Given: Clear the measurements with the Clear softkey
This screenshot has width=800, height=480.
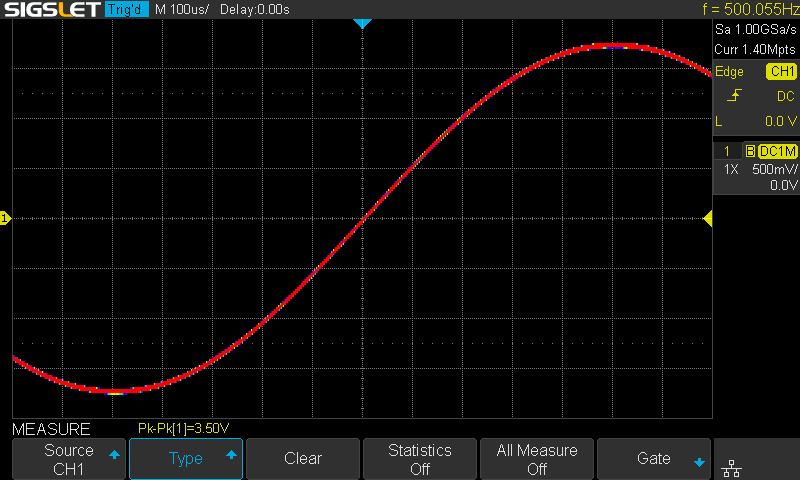Looking at the screenshot, I should (303, 459).
